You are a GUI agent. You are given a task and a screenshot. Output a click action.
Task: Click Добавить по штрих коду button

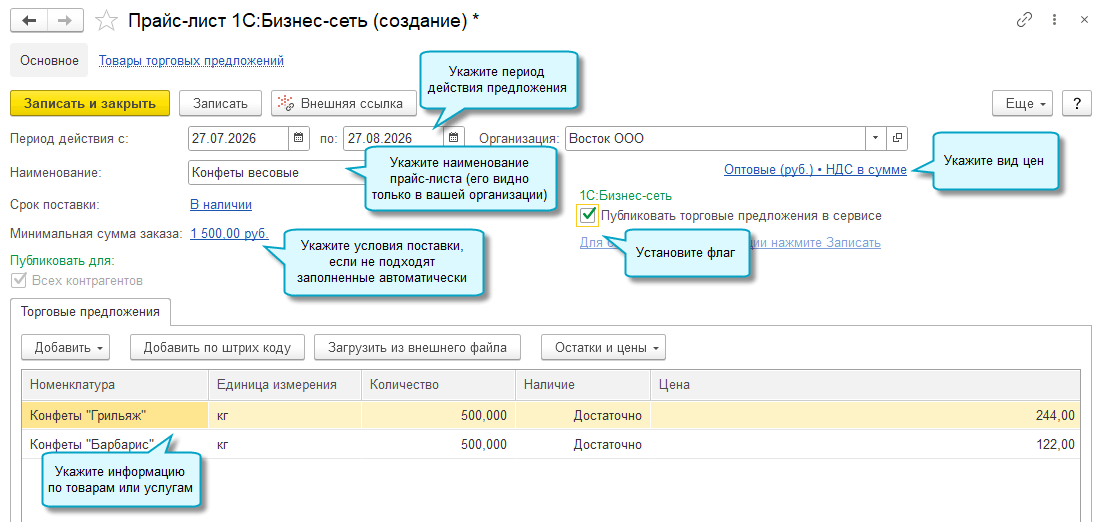[x=218, y=347]
